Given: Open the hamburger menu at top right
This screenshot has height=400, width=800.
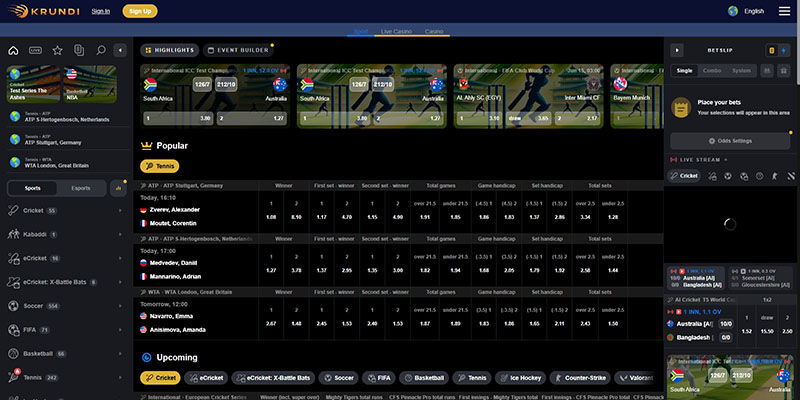Looking at the screenshot, I should [x=784, y=11].
